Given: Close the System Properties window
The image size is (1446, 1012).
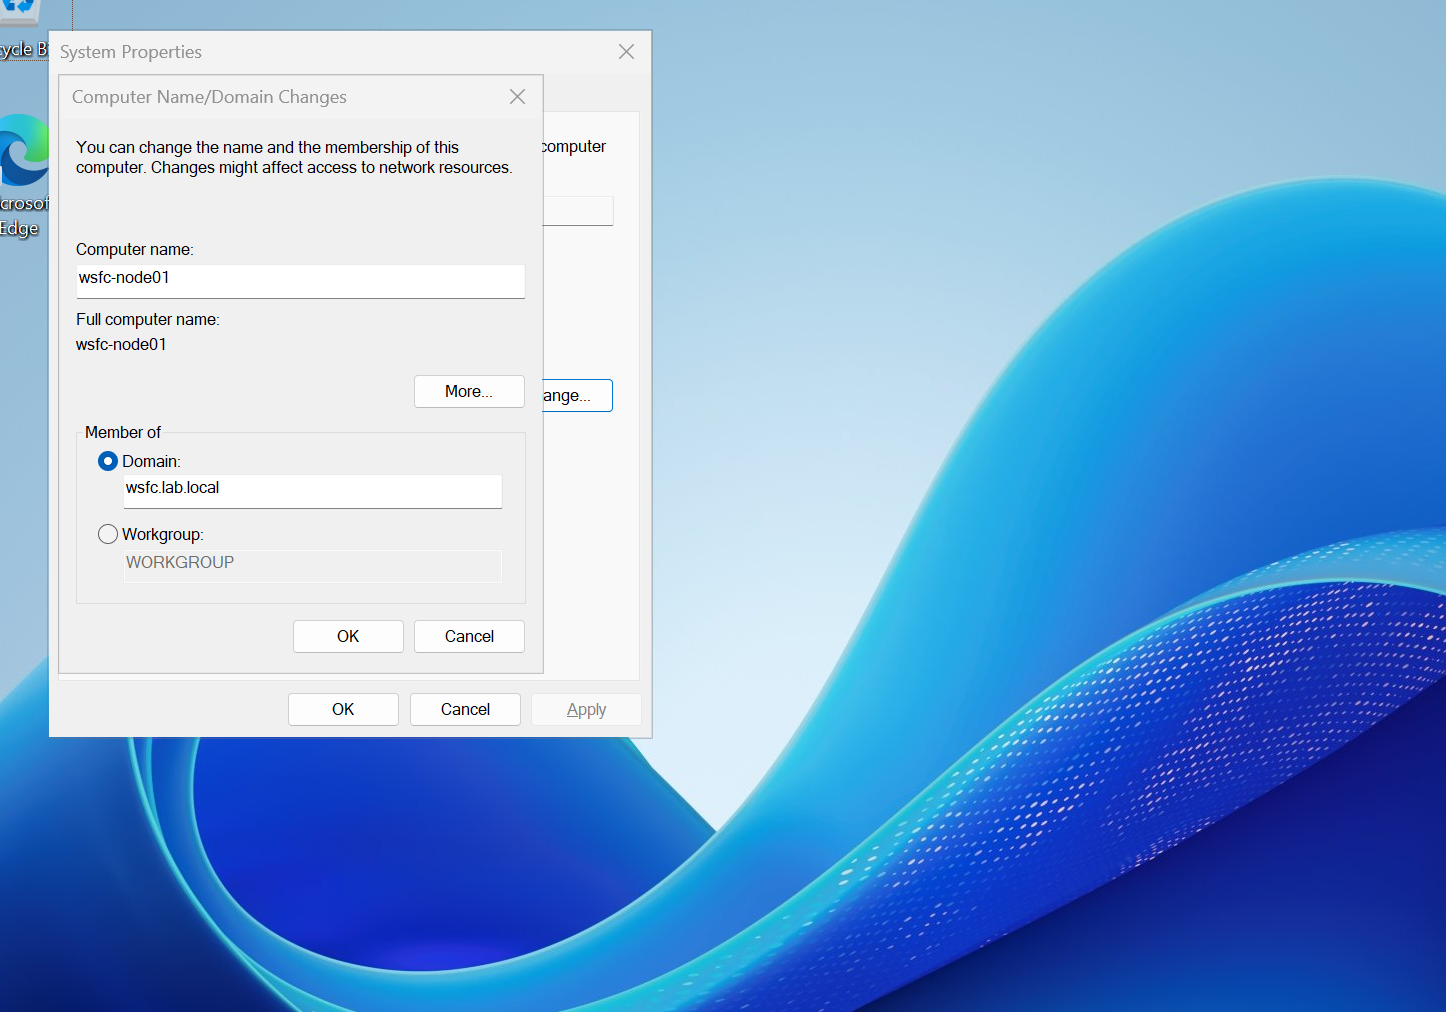Looking at the screenshot, I should 626,52.
